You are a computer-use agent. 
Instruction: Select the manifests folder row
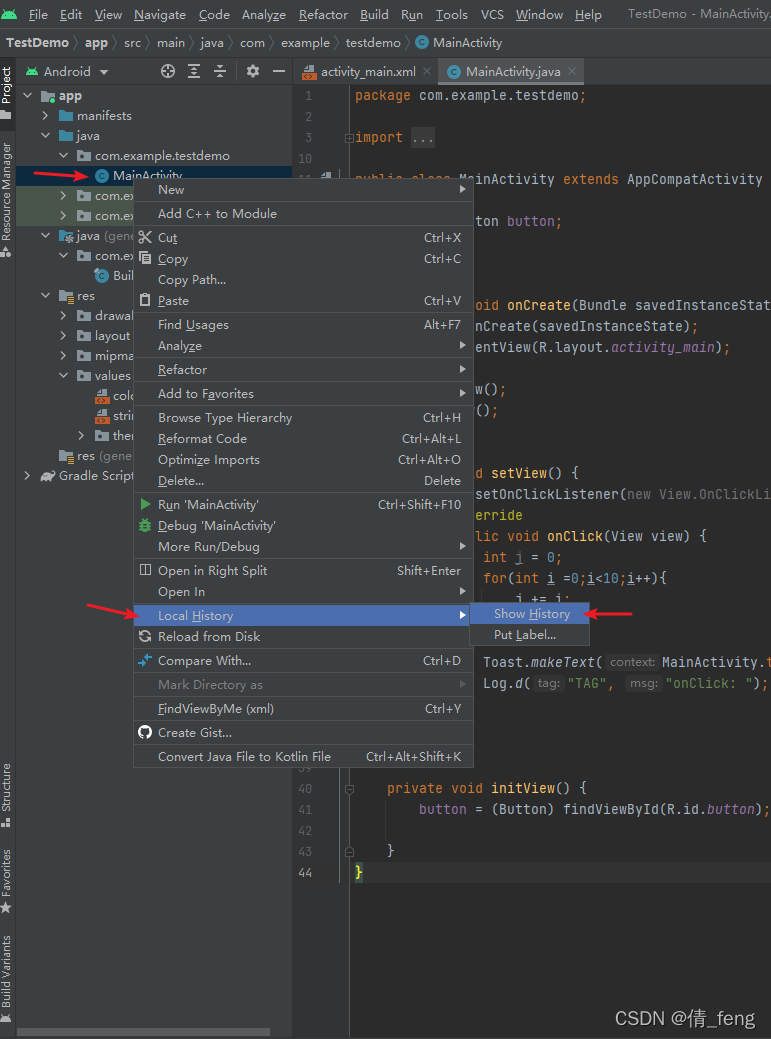pos(154,116)
